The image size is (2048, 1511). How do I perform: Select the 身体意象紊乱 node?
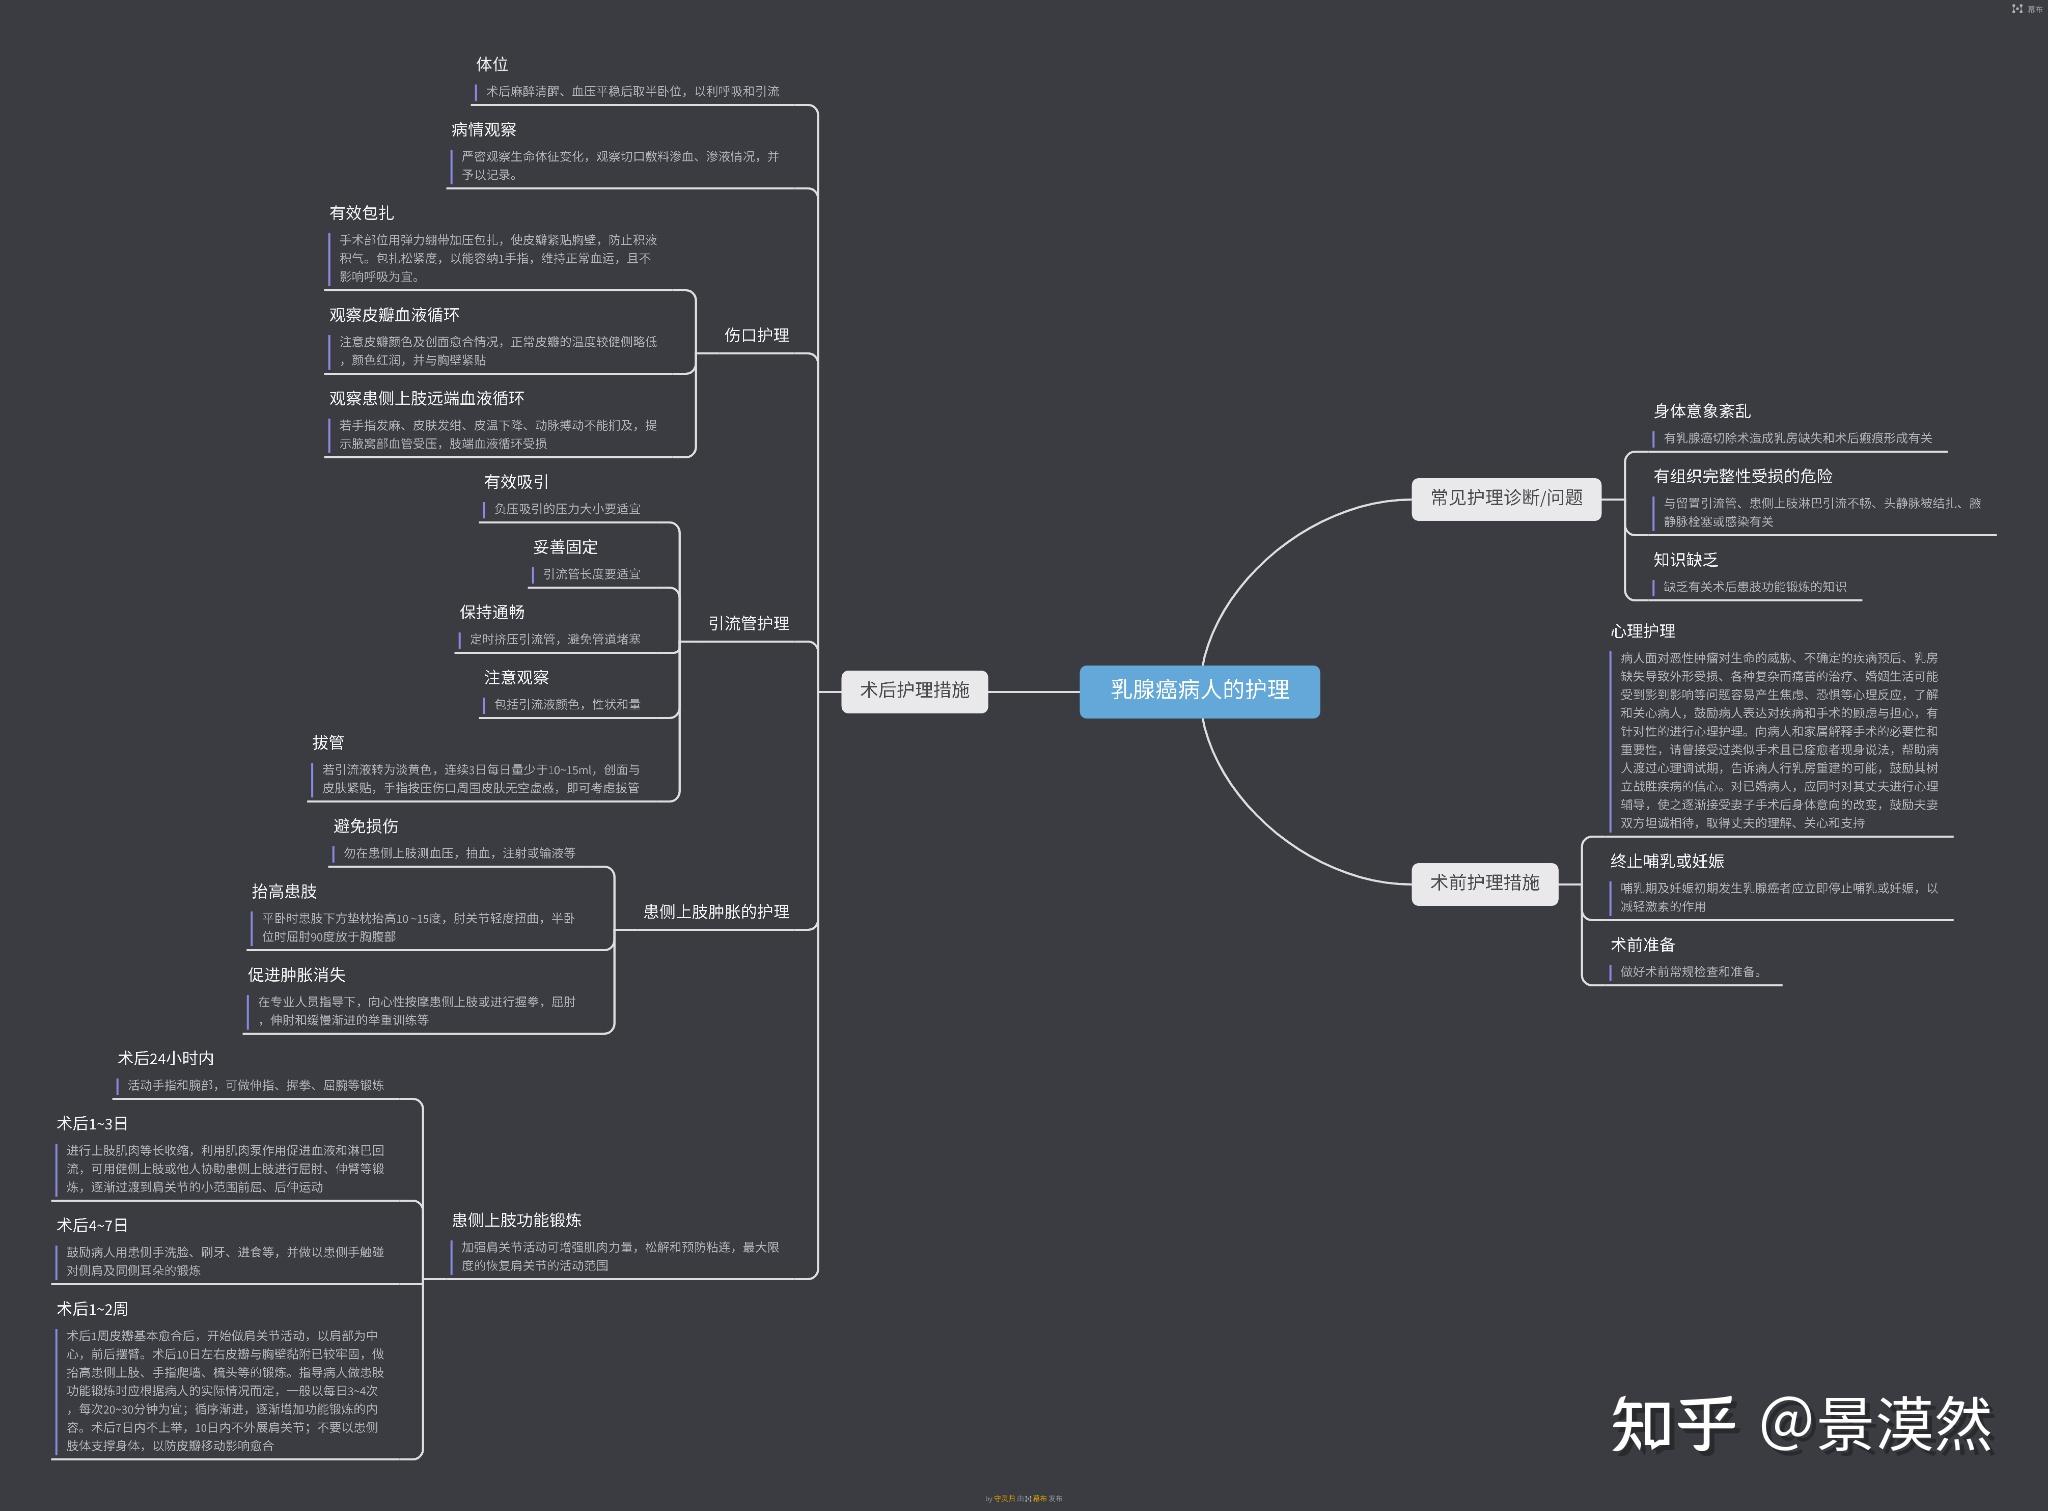[1702, 411]
